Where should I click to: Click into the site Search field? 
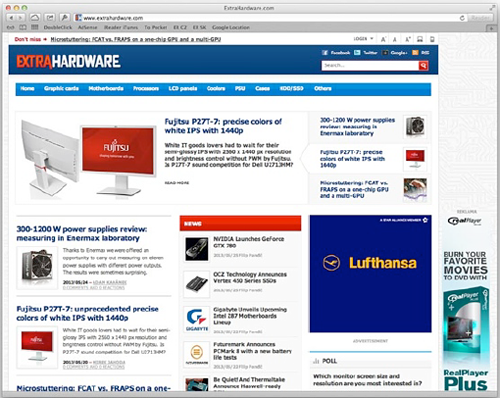[370, 65]
